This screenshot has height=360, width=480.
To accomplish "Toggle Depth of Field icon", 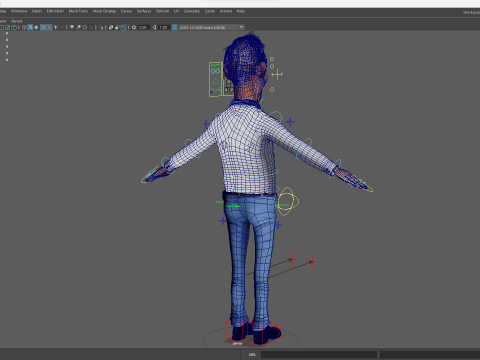I will [91, 27].
